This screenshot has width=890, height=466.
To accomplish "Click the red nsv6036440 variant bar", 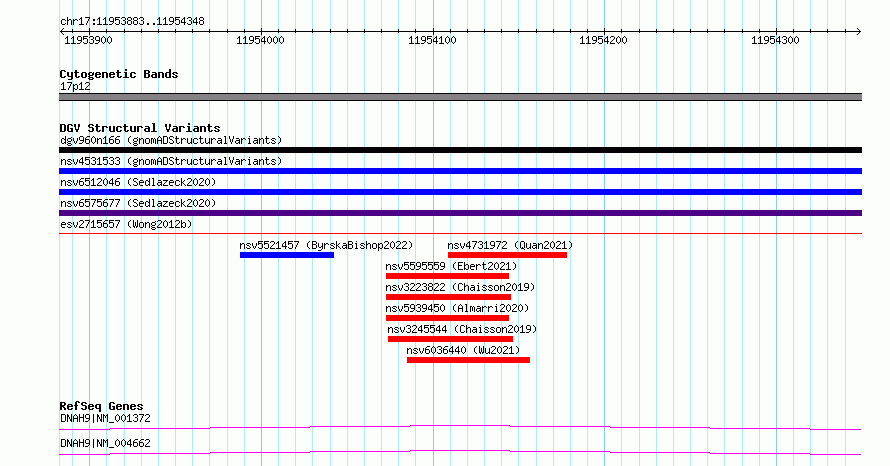I will coord(468,360).
